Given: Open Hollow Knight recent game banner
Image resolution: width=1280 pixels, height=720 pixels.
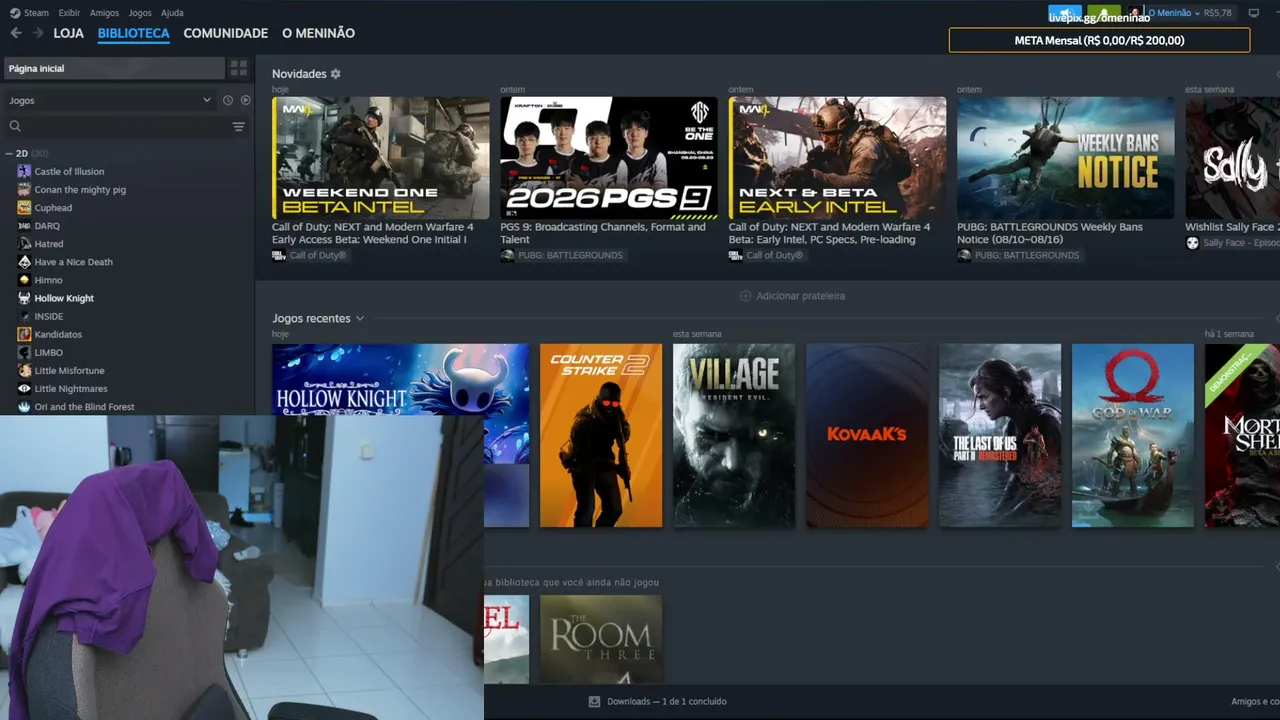Looking at the screenshot, I should pos(401,380).
